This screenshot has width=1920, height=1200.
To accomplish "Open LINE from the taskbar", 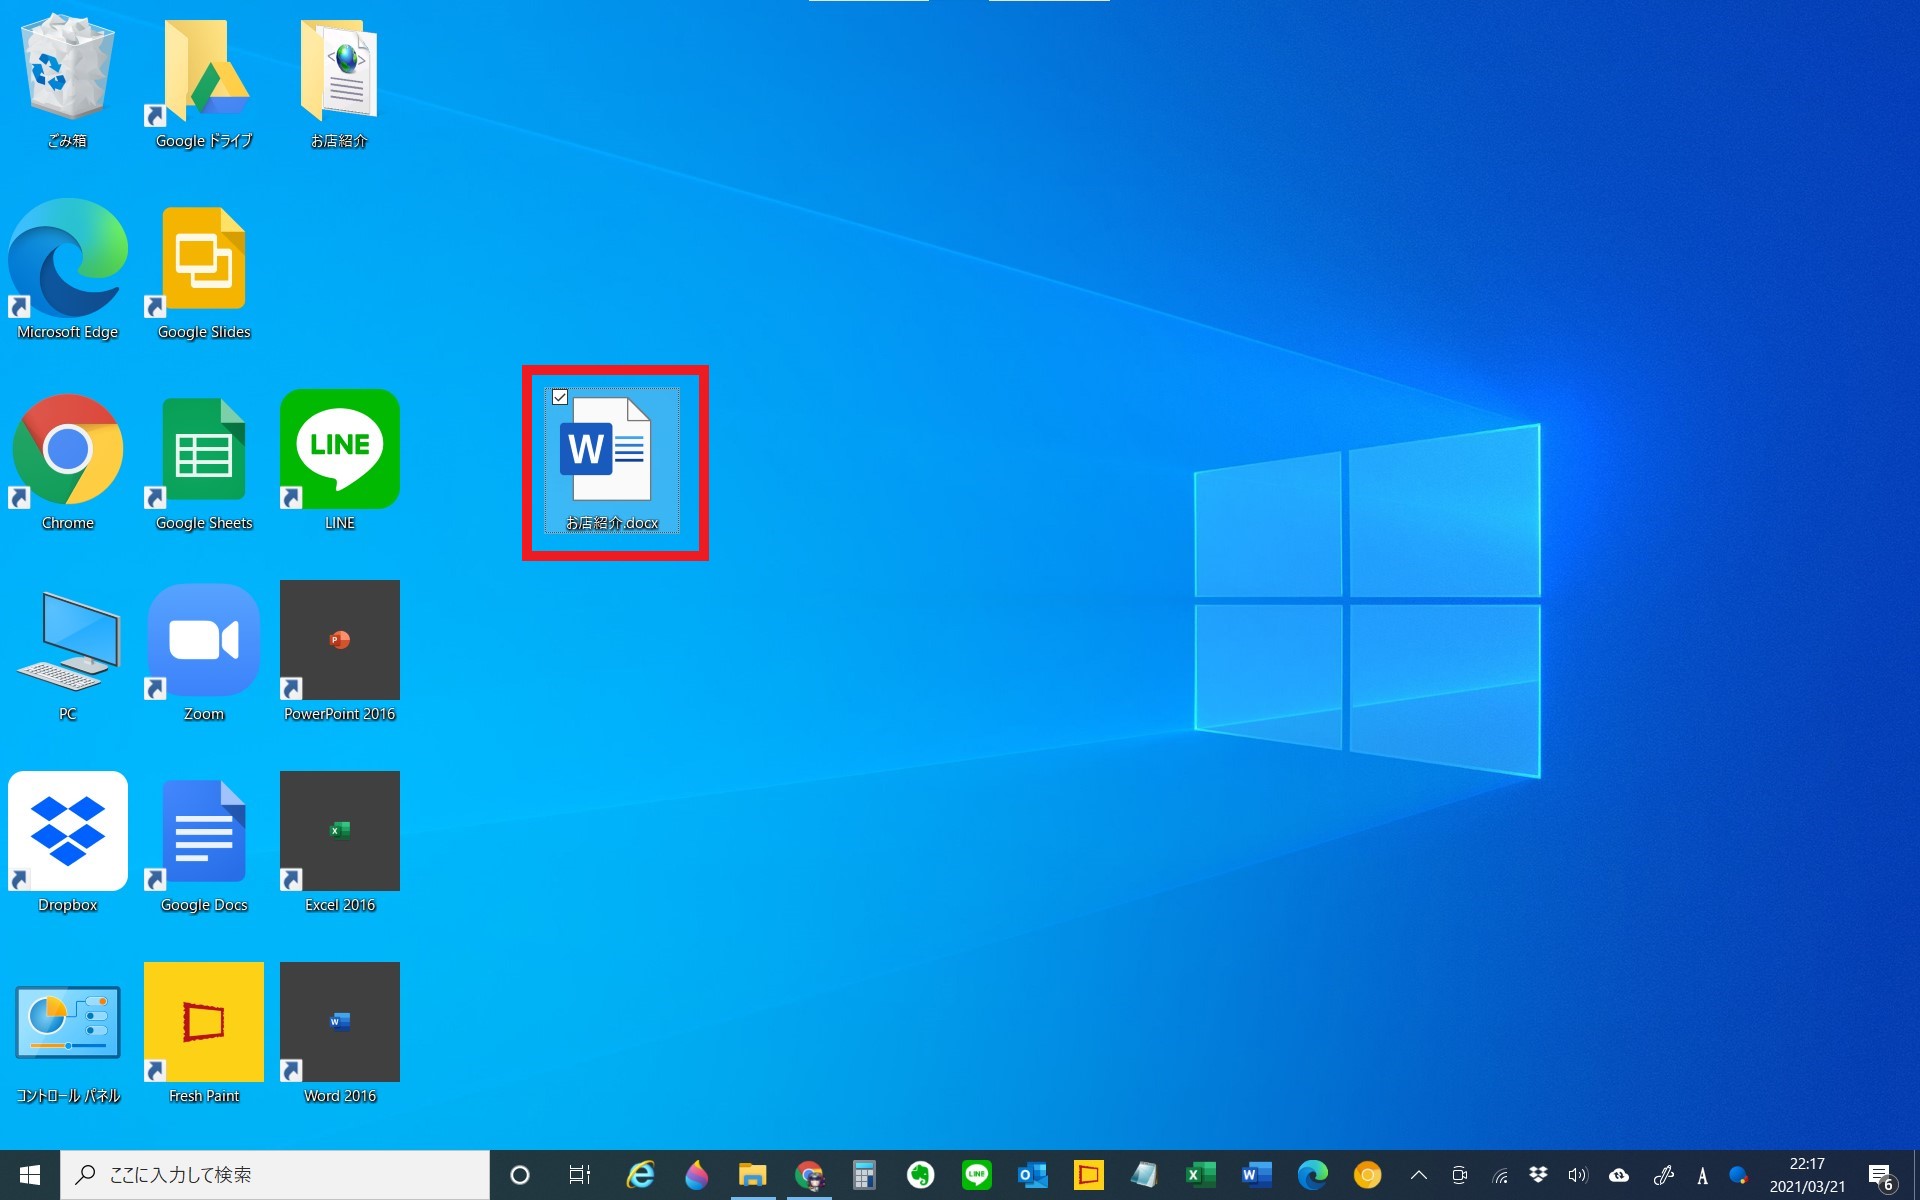I will (x=977, y=1175).
